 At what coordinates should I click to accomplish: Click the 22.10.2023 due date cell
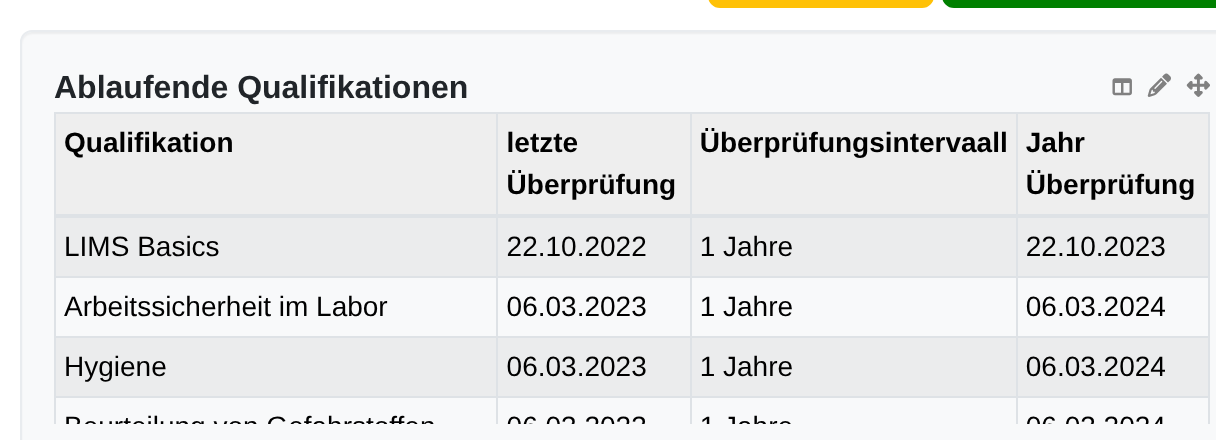tap(1095, 247)
